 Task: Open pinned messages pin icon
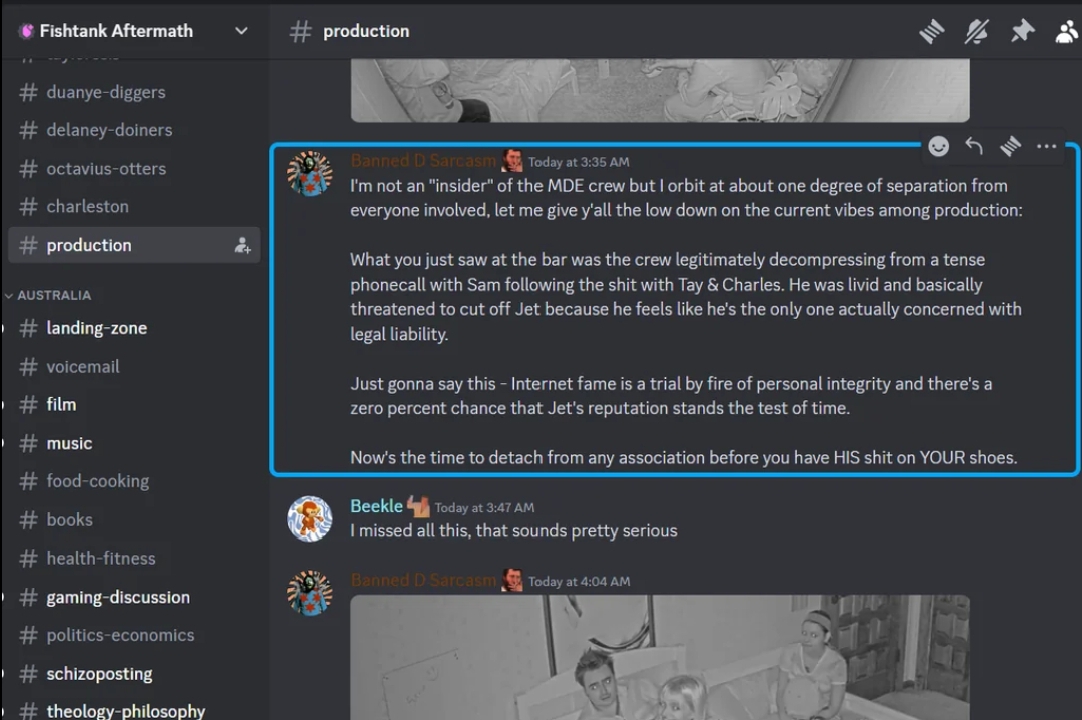[x=1022, y=31]
